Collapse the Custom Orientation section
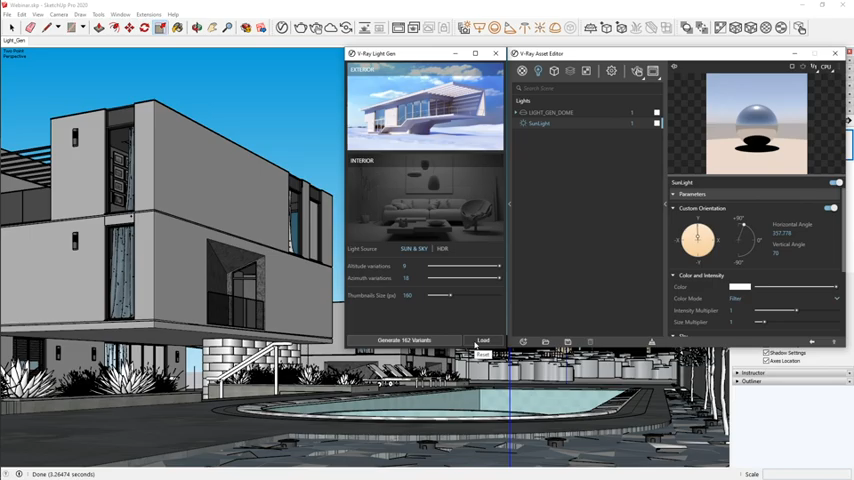The image size is (854, 480). click(673, 208)
